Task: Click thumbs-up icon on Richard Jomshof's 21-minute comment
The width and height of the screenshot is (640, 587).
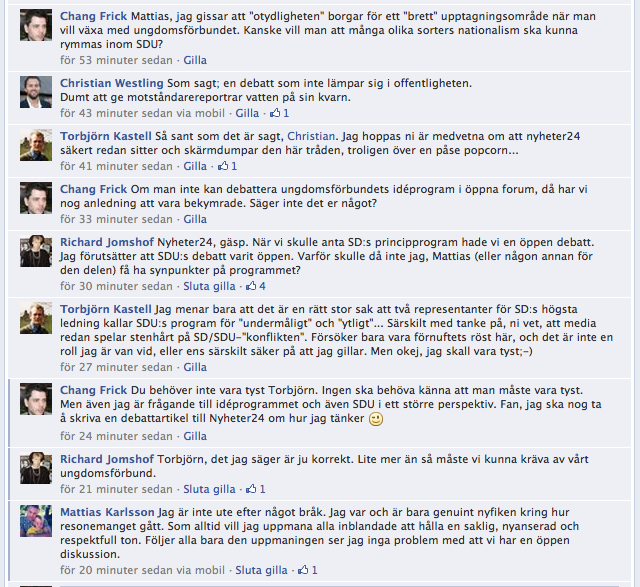Action: pyautogui.click(x=251, y=489)
